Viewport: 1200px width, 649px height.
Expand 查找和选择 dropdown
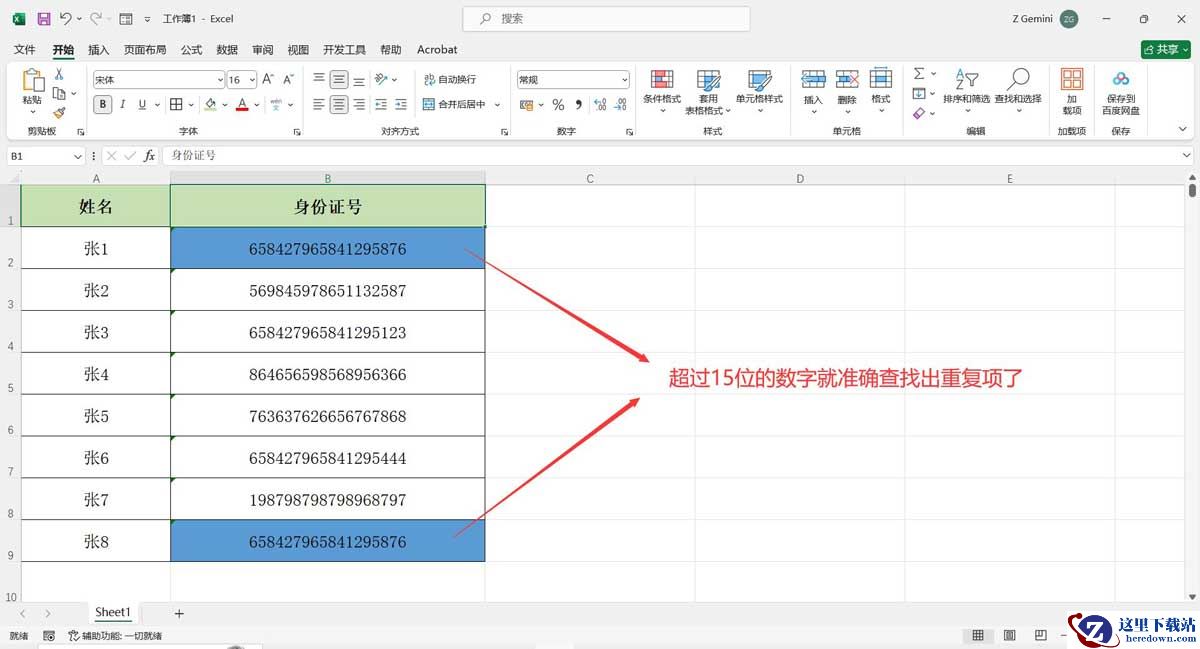pyautogui.click(x=1018, y=111)
